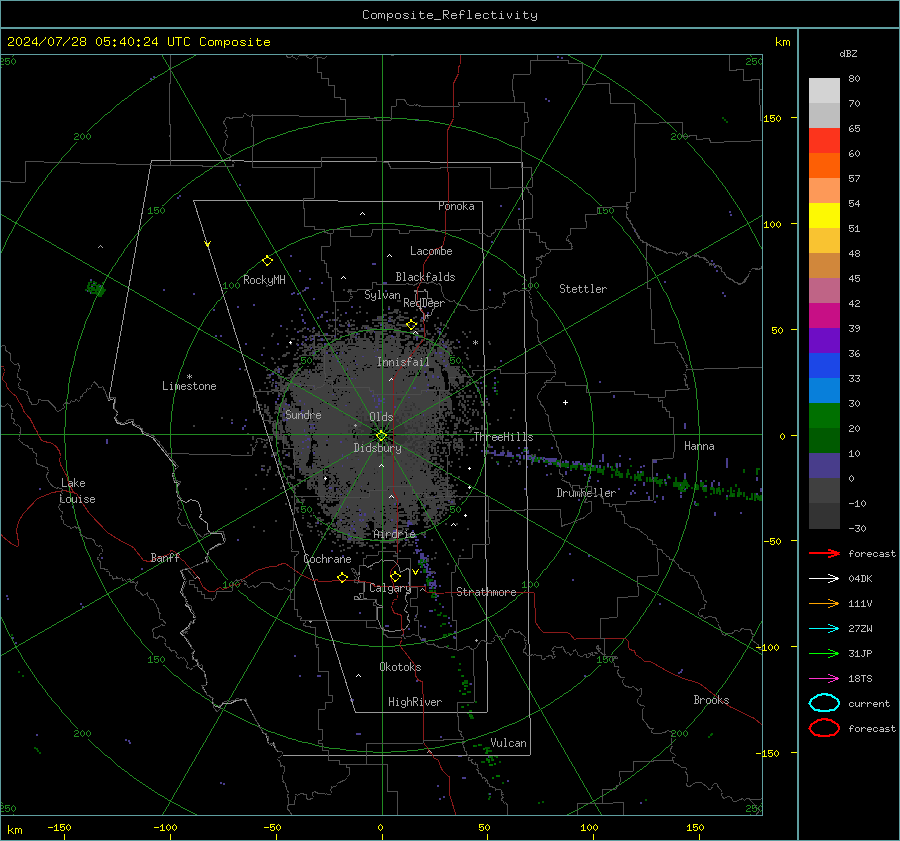The height and width of the screenshot is (841, 900).
Task: Click the 'Airdrie' map label
Action: 394,534
